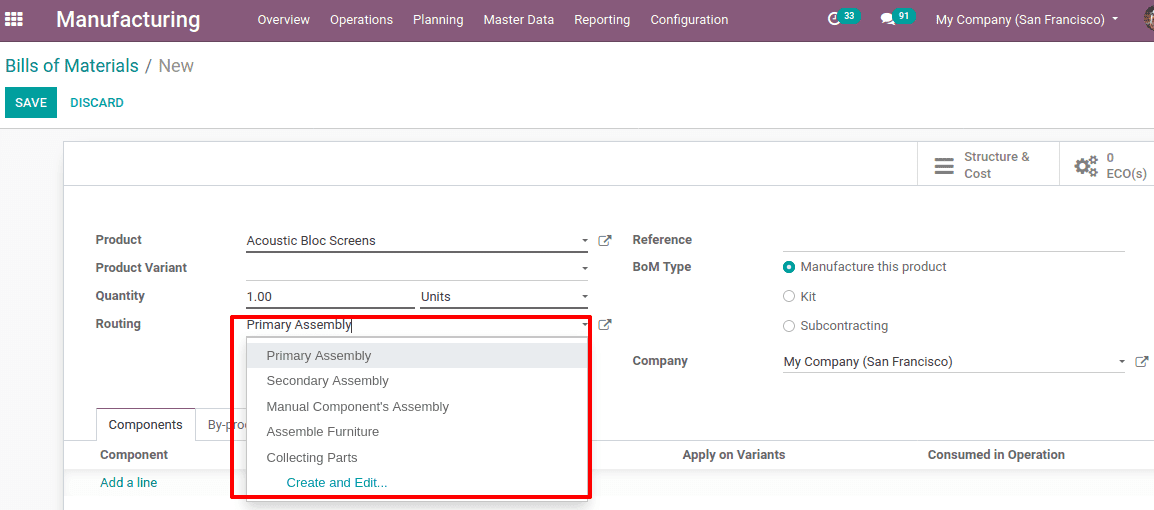Expand the Product Variant dropdown arrow
The image size is (1154, 510).
(584, 269)
